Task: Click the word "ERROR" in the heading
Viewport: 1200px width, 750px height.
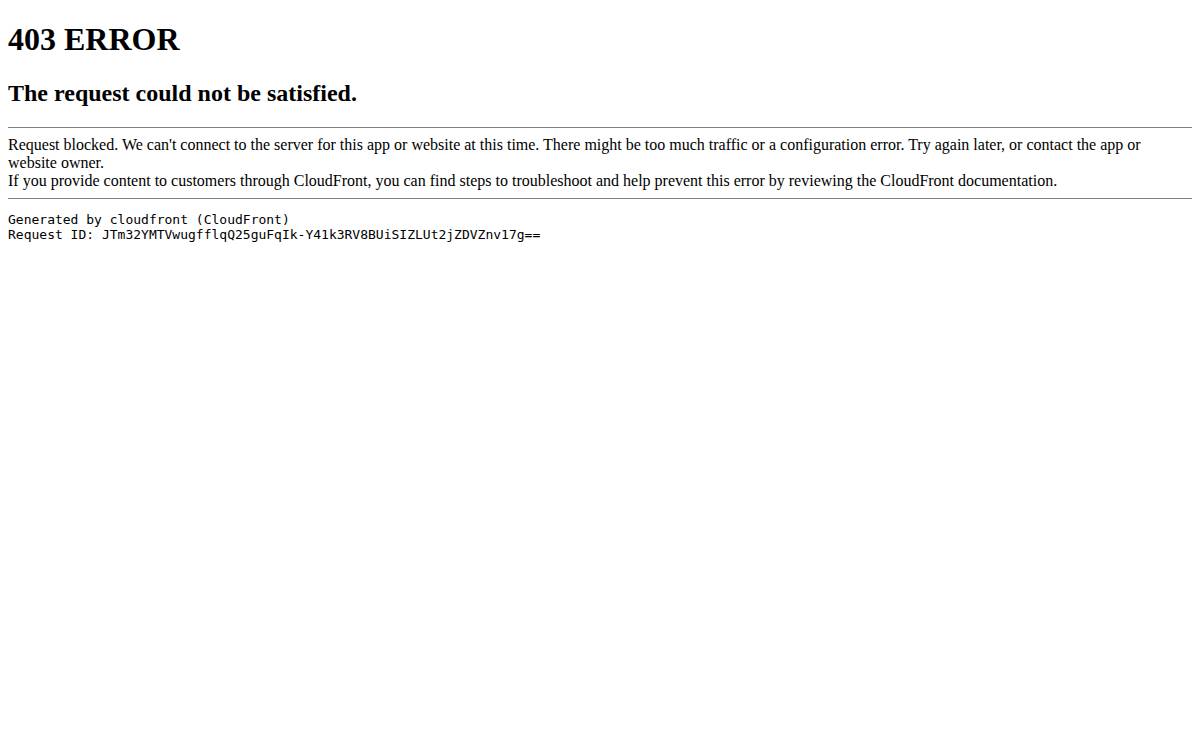Action: pyautogui.click(x=122, y=40)
